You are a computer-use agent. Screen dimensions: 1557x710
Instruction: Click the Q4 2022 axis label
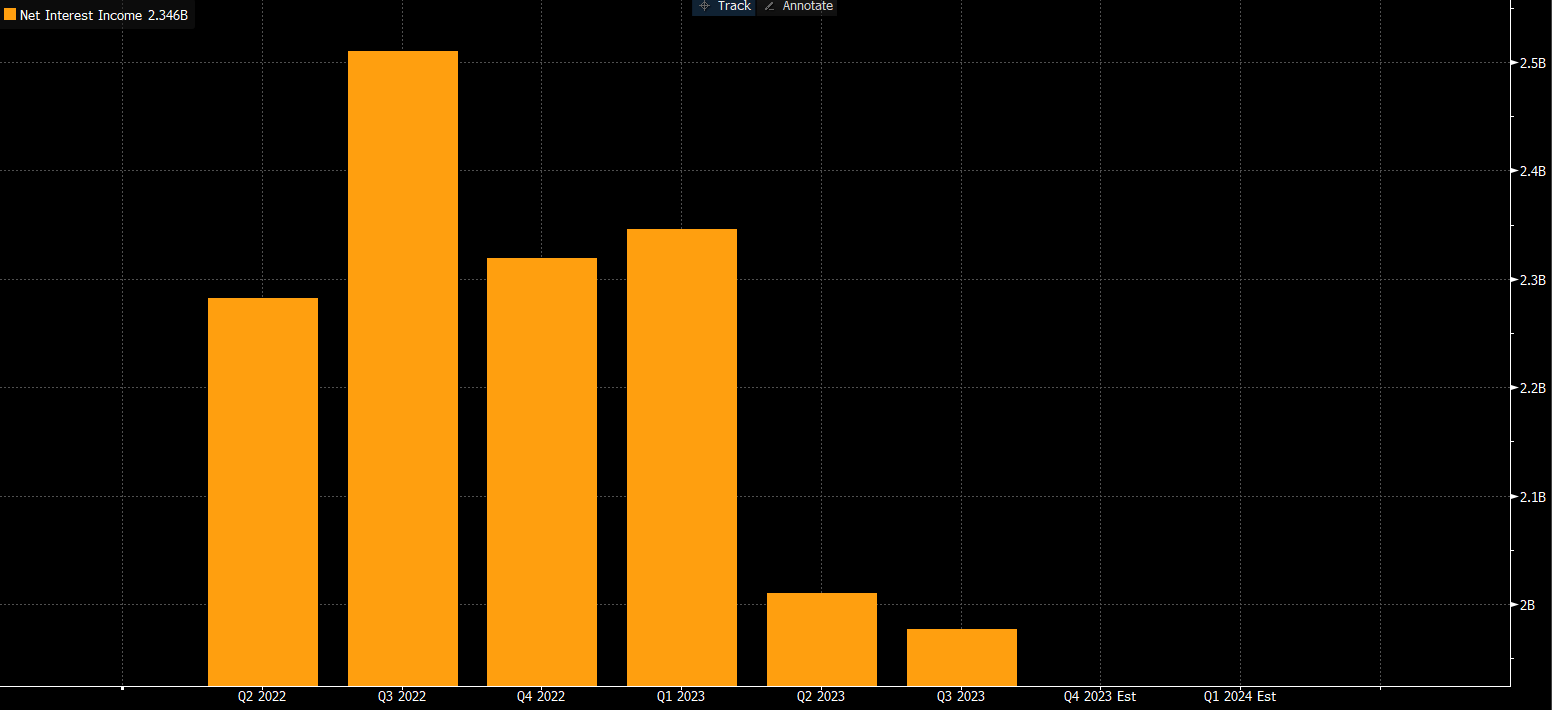(x=541, y=696)
